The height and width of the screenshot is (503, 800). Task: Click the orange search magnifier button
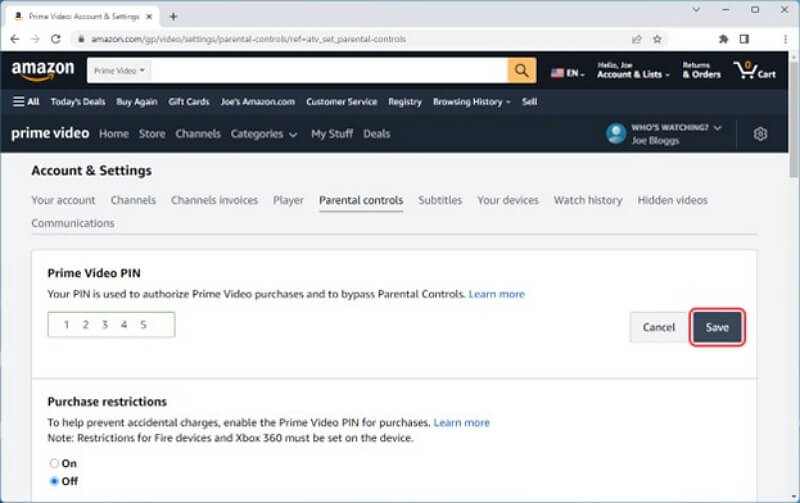521,70
